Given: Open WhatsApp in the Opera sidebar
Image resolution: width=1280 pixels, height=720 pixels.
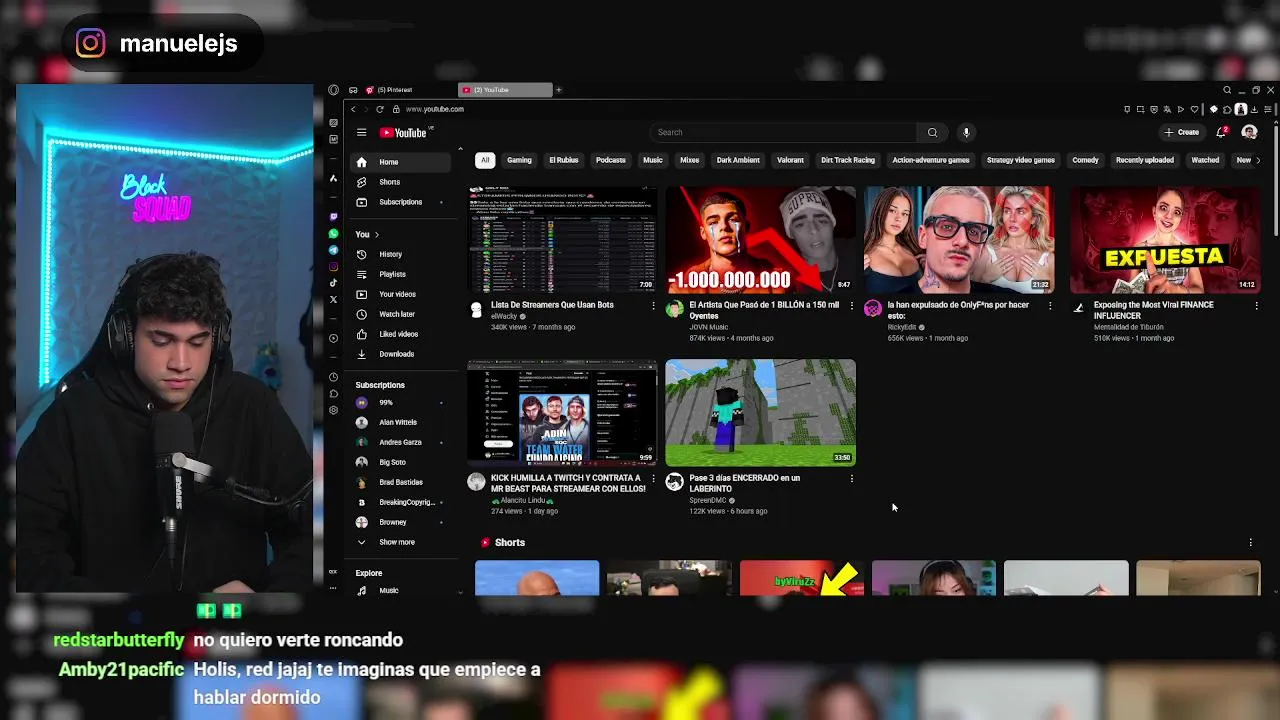Looking at the screenshot, I should 333,233.
